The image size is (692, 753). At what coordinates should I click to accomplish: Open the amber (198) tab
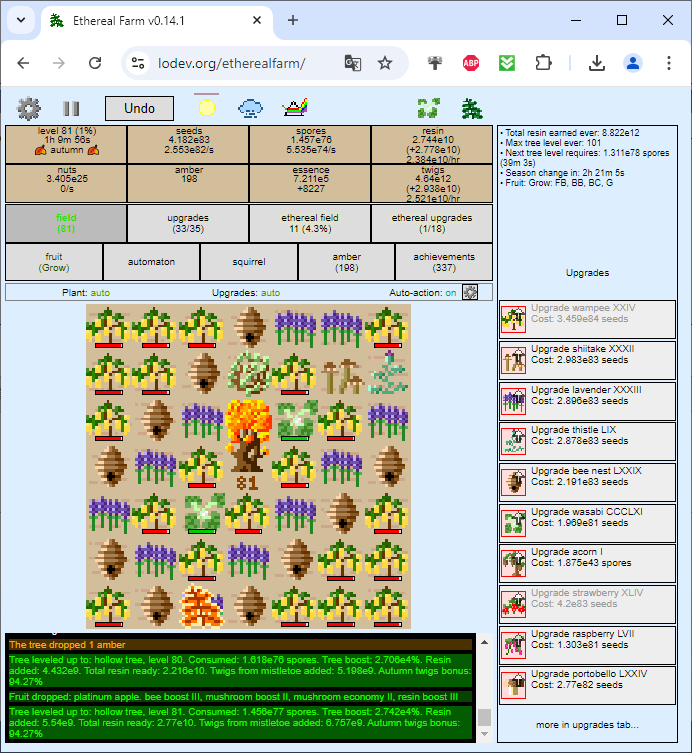tap(347, 262)
